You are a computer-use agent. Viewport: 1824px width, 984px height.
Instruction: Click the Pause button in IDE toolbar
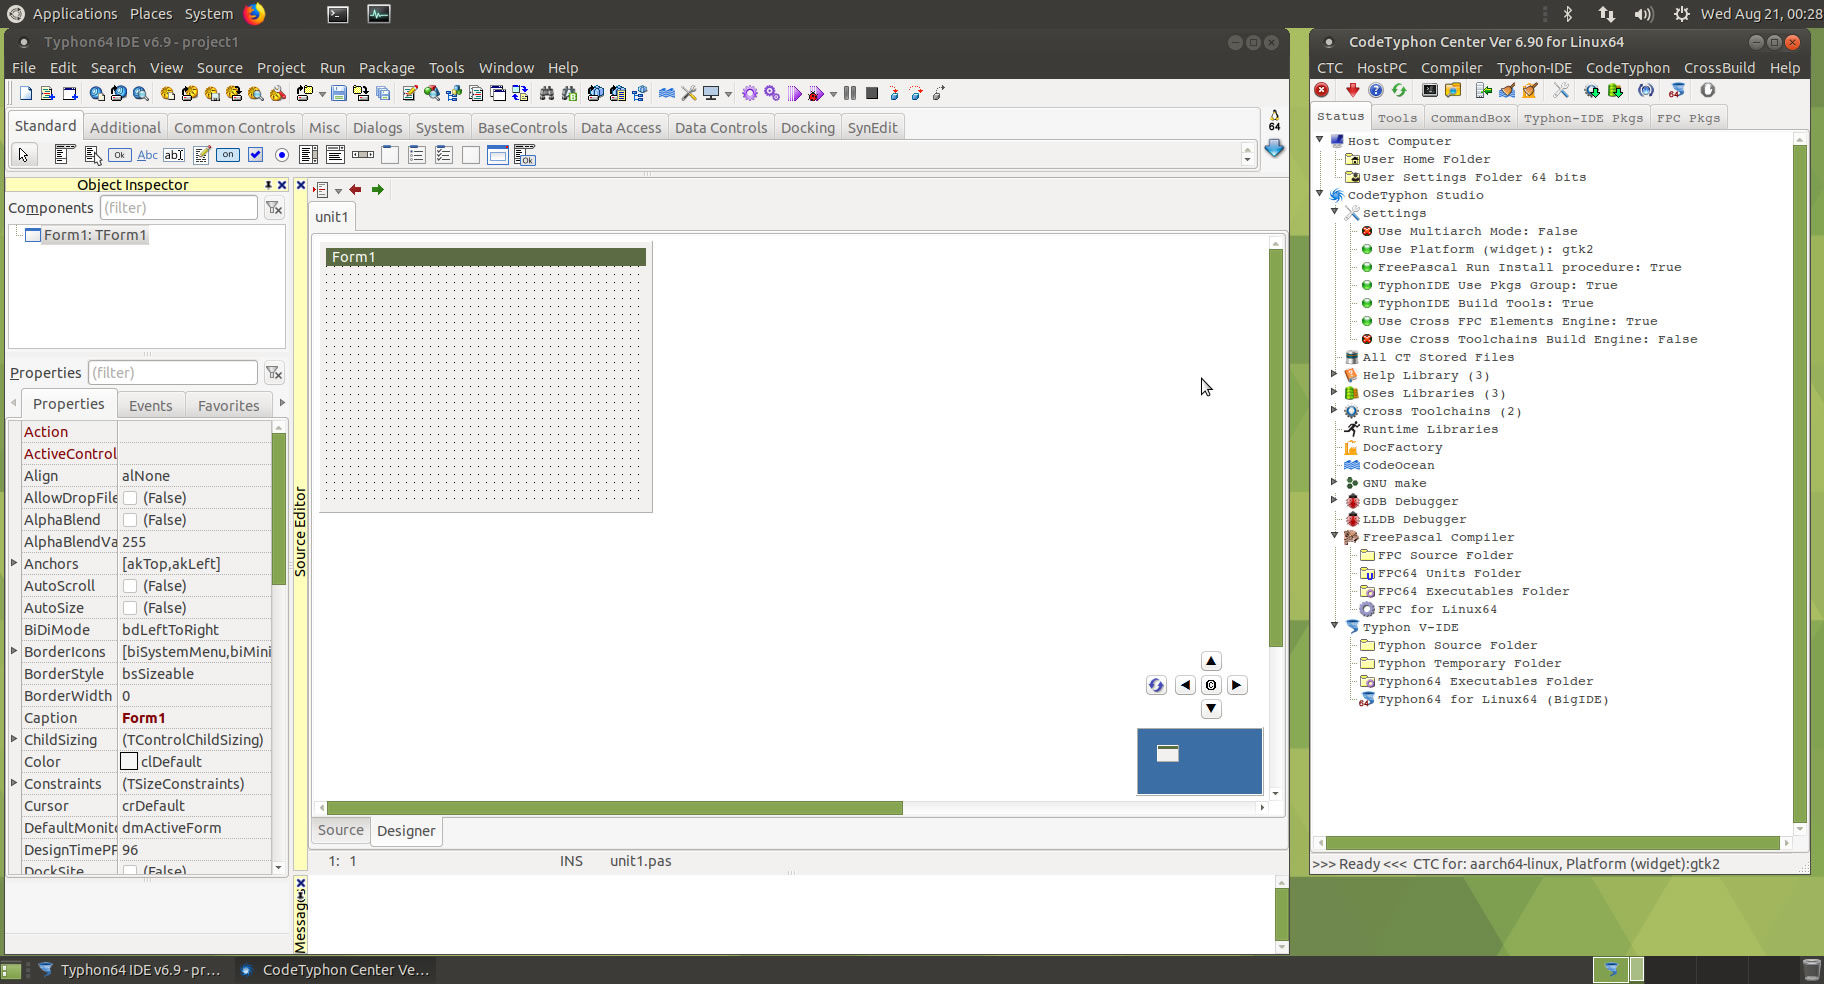click(850, 93)
